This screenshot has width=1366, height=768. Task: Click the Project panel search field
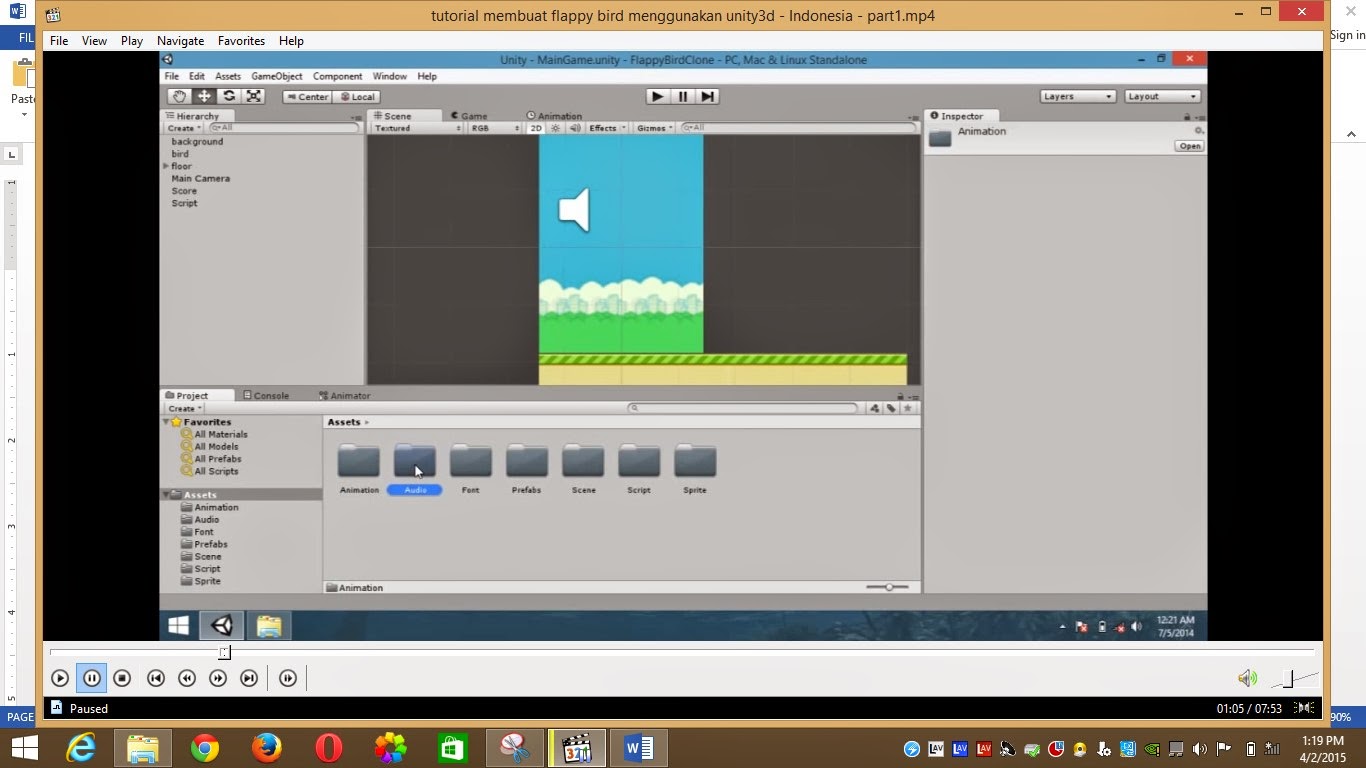[x=743, y=408]
